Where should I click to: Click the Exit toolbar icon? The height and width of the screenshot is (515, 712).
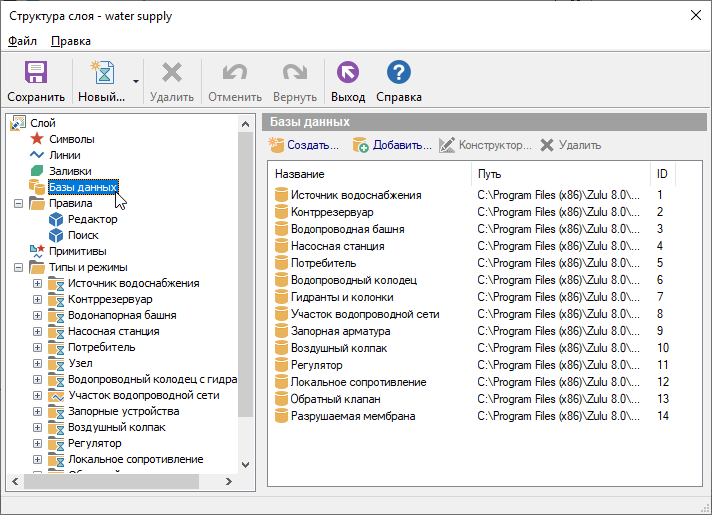[x=348, y=74]
